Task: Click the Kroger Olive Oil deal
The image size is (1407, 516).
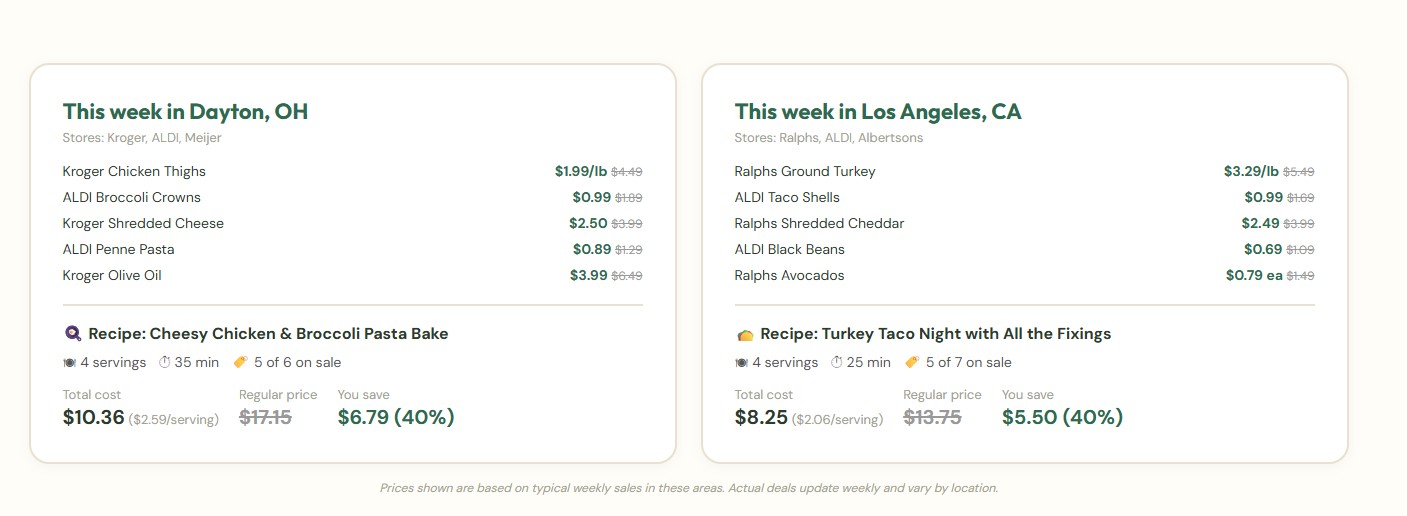Action: (112, 275)
